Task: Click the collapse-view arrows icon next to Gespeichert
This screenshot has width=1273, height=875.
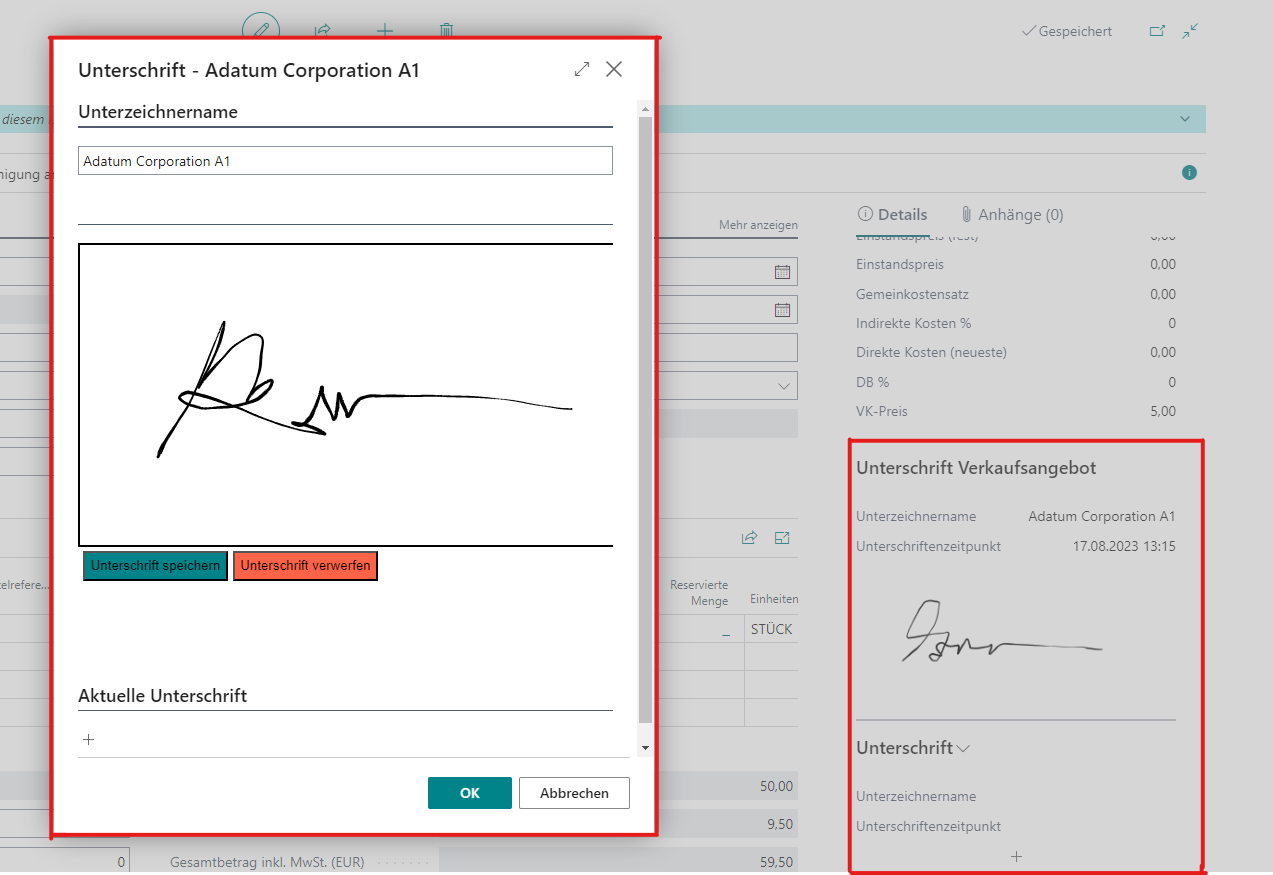Action: click(x=1190, y=31)
